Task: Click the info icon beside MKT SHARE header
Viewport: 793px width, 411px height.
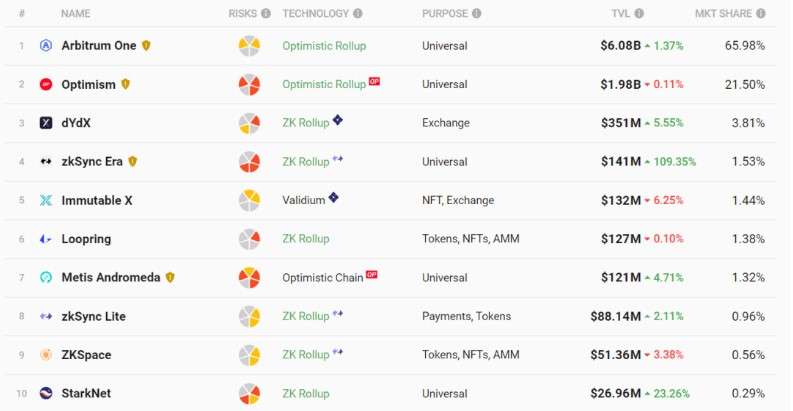Action: [x=761, y=14]
